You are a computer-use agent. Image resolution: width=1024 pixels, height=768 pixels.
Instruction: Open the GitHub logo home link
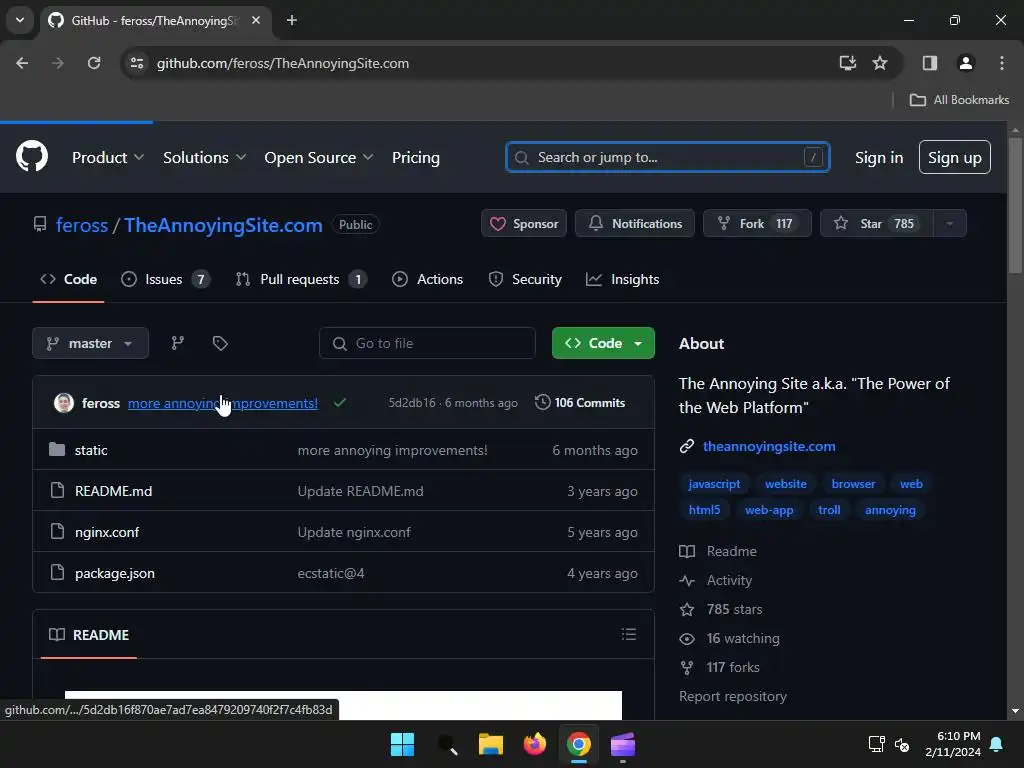click(x=32, y=157)
